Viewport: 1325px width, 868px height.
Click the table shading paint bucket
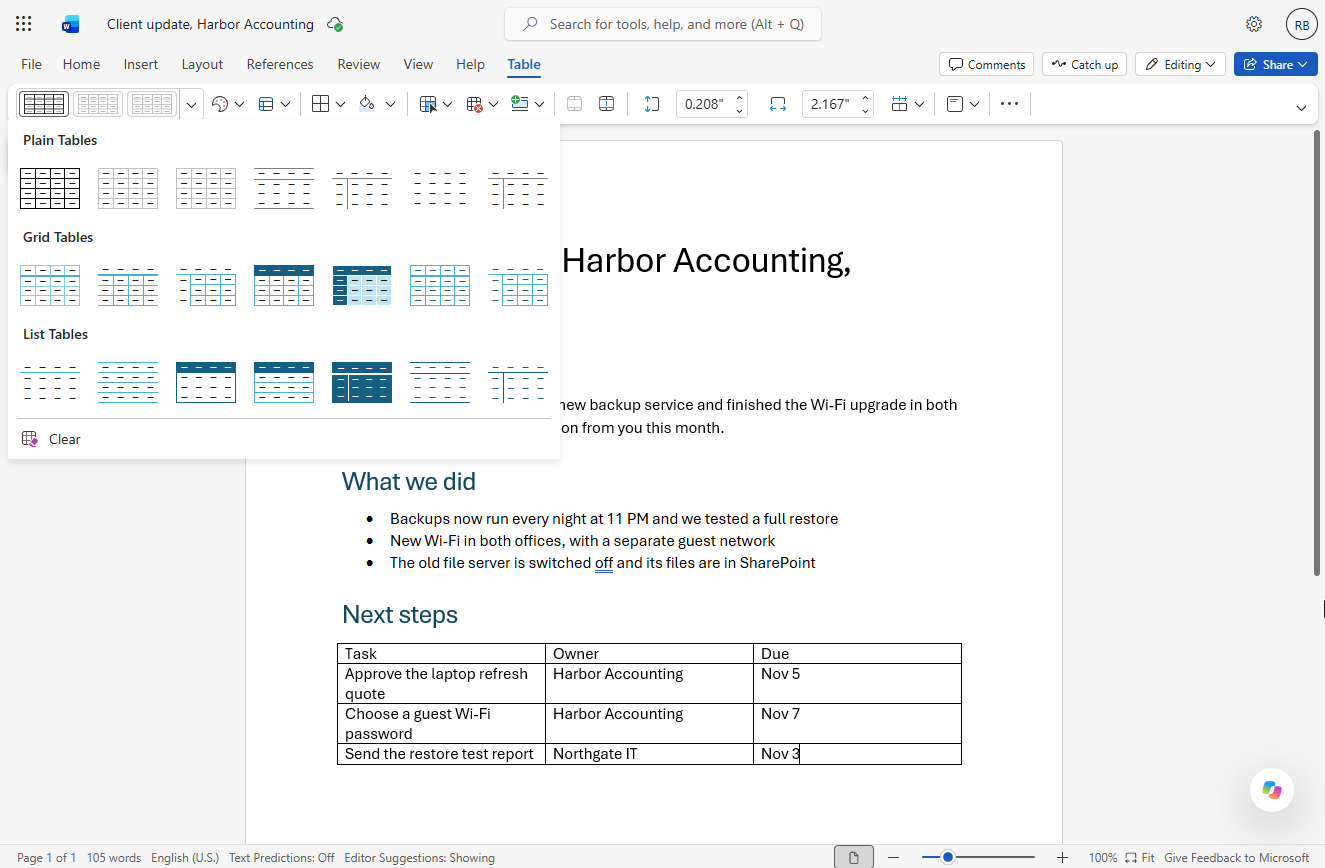(366, 104)
